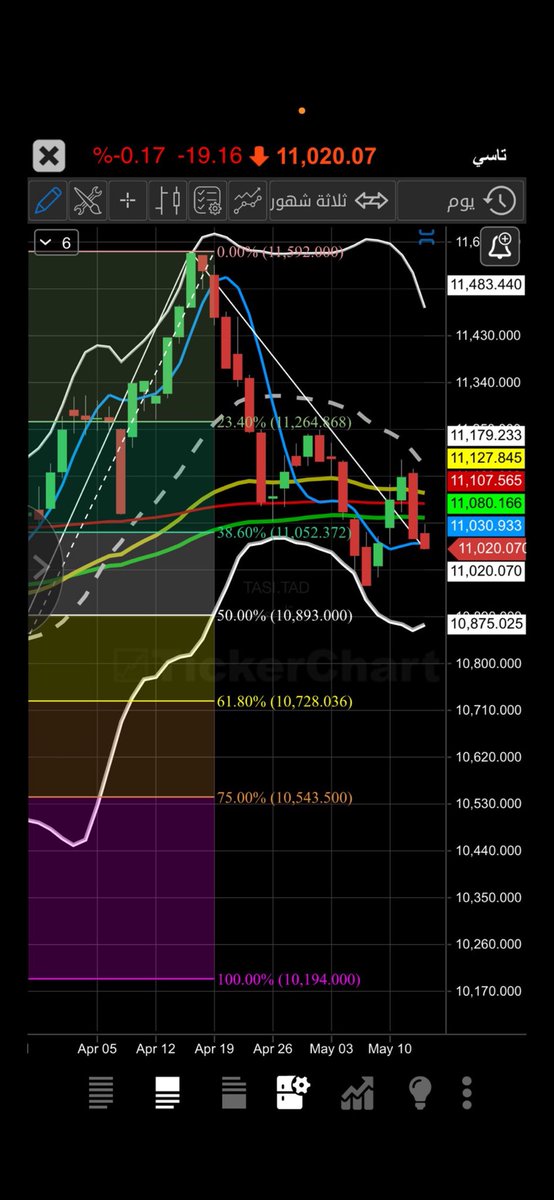Close the chart with the X button

[x=48, y=156]
